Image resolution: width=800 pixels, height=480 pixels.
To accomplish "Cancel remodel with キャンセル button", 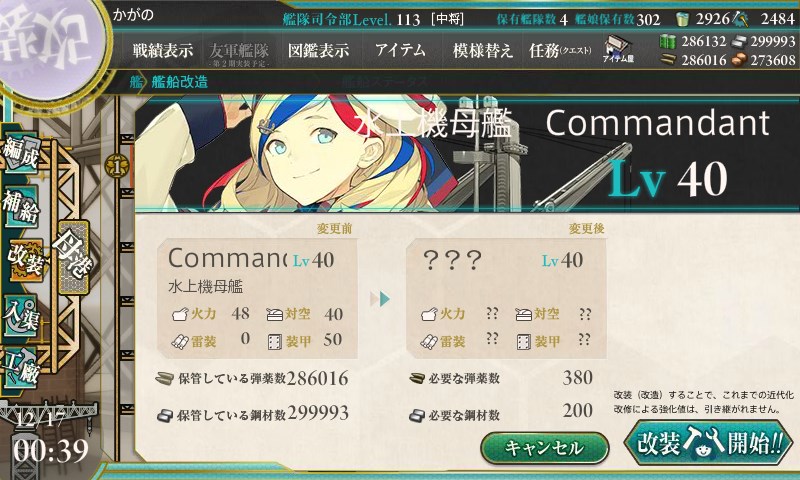I will tap(544, 448).
